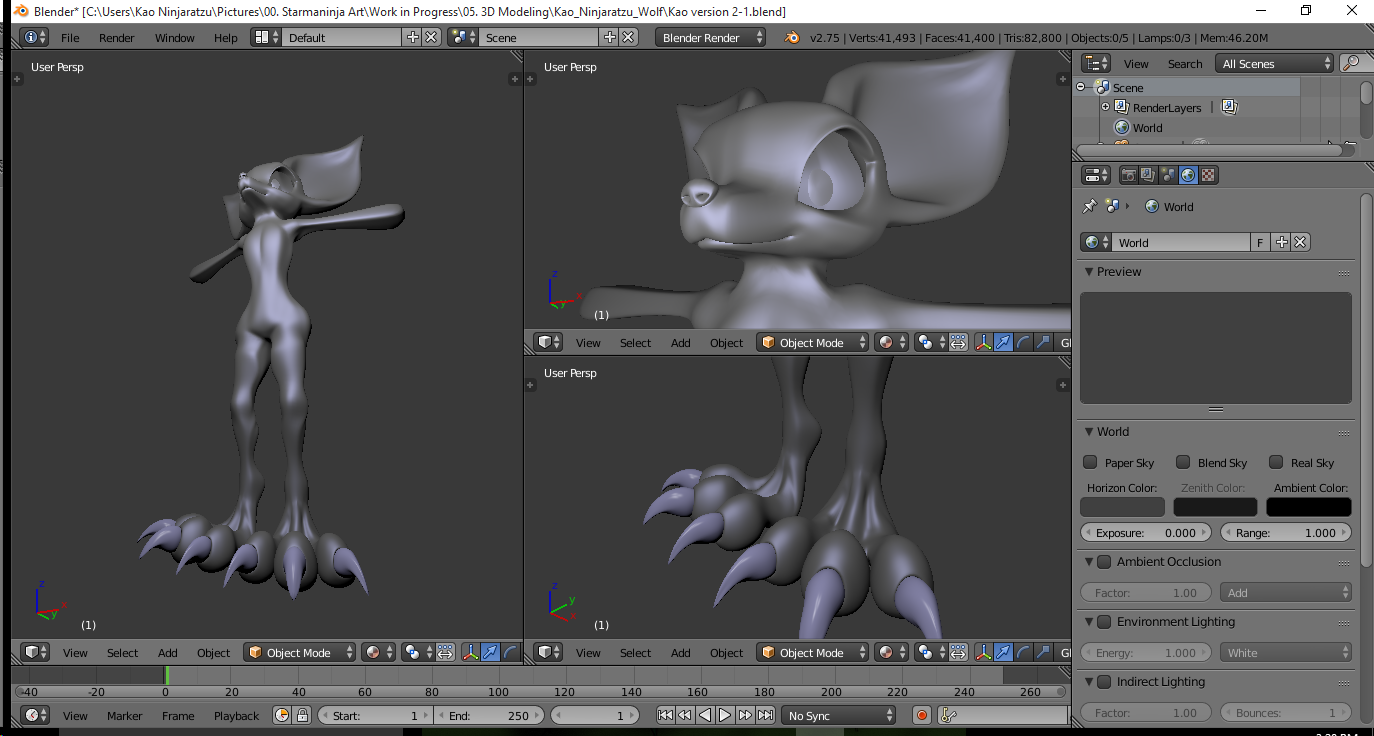This screenshot has width=1374, height=736.
Task: Click the timeline lock time range icon
Action: tap(300, 715)
